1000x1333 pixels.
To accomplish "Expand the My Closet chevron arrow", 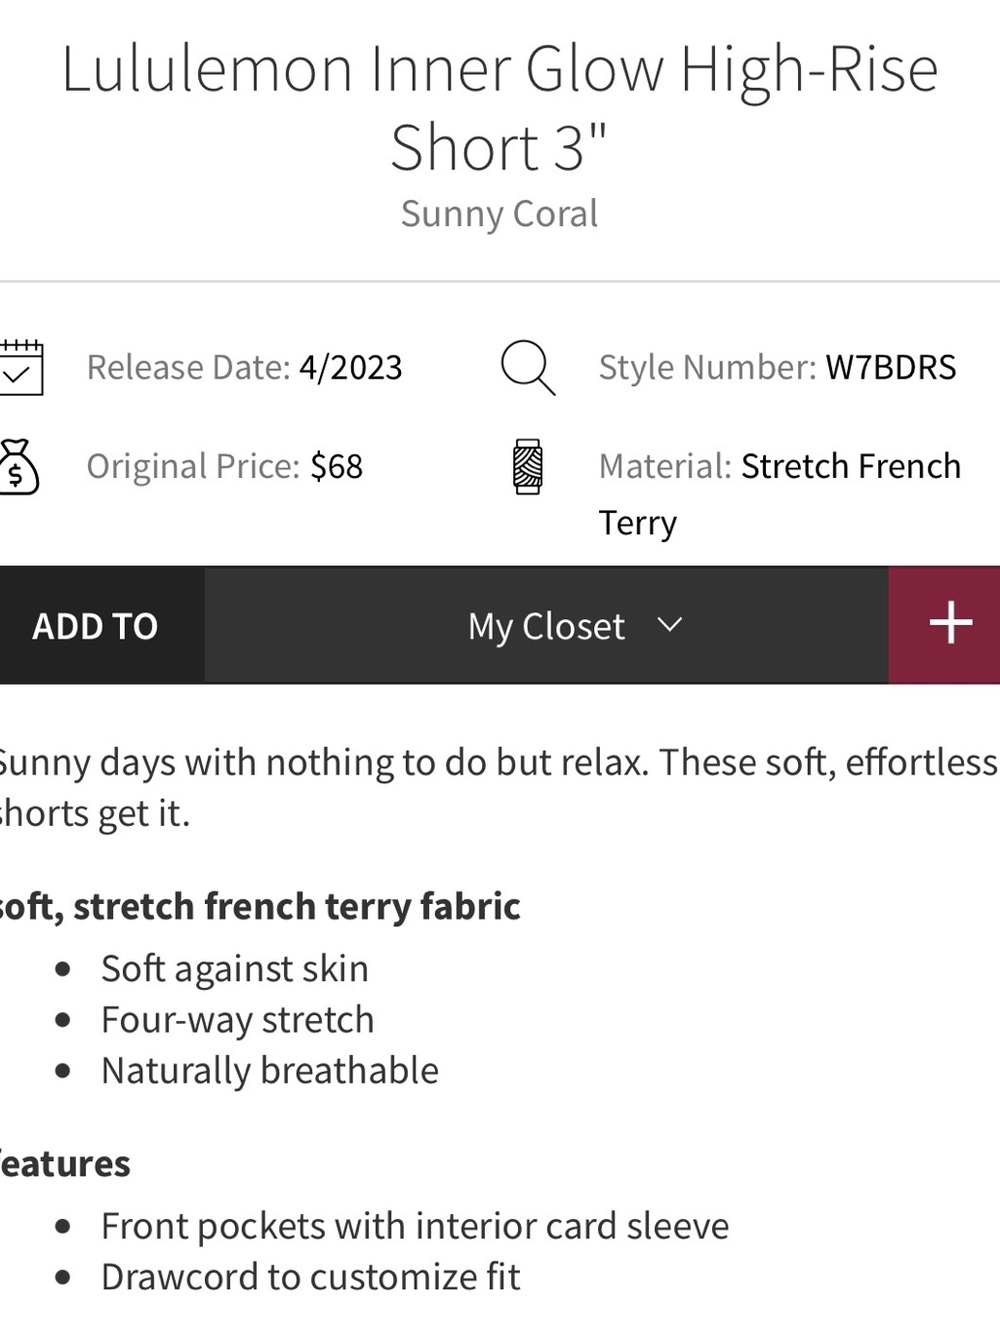I will click(x=669, y=625).
